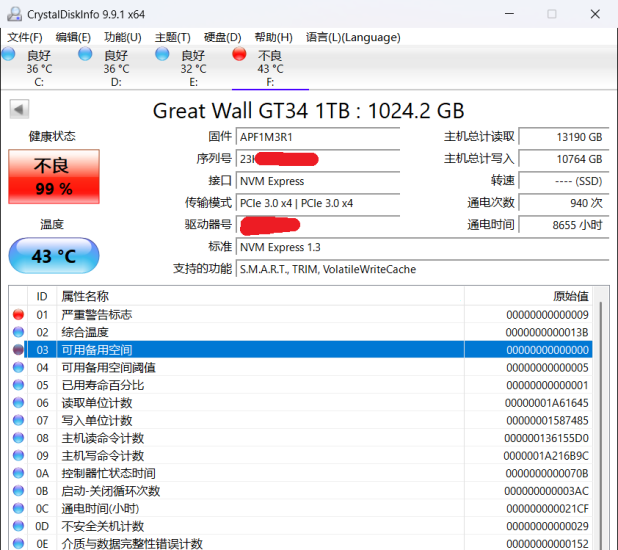Click the purple status dot for 可用备用空间
The height and width of the screenshot is (550, 618).
pos(19,350)
